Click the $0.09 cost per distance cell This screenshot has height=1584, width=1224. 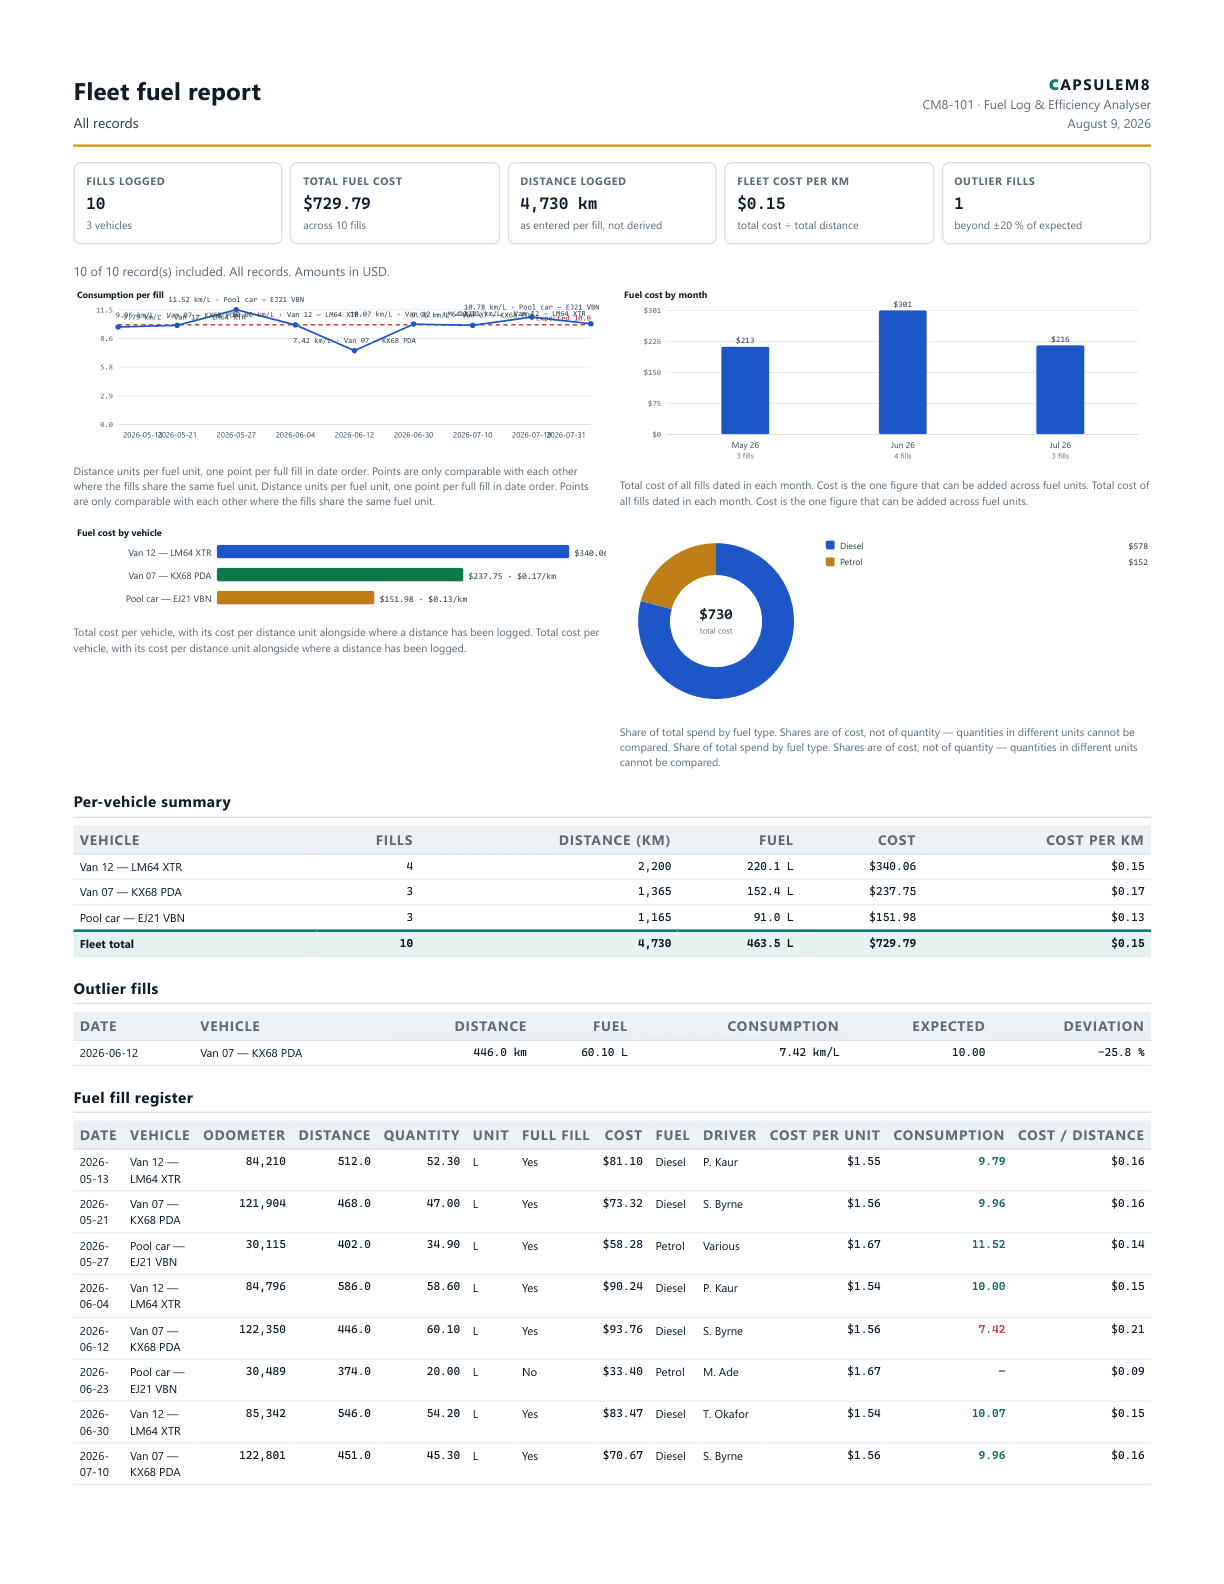tap(1128, 1371)
